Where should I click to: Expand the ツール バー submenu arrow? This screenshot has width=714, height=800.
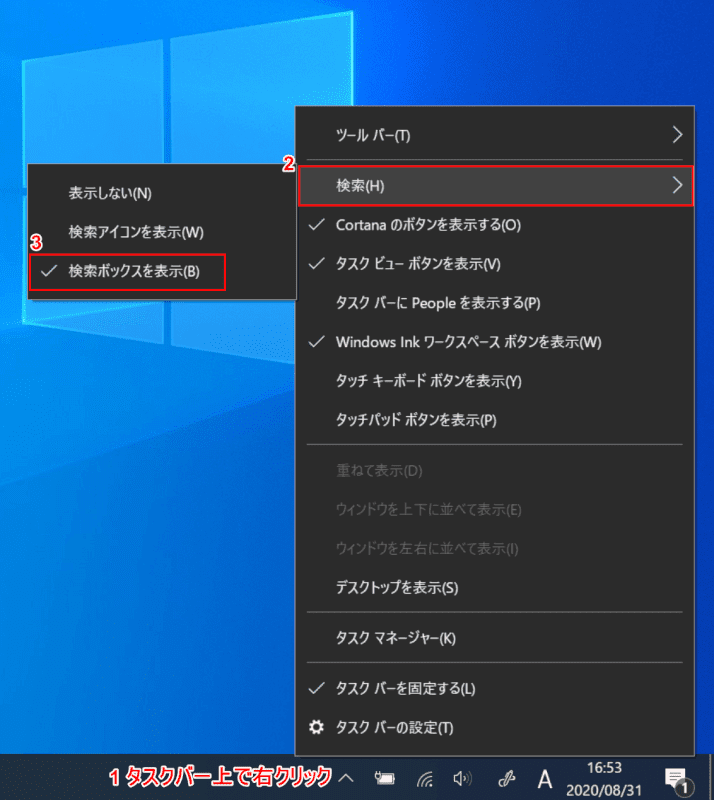[x=677, y=135]
